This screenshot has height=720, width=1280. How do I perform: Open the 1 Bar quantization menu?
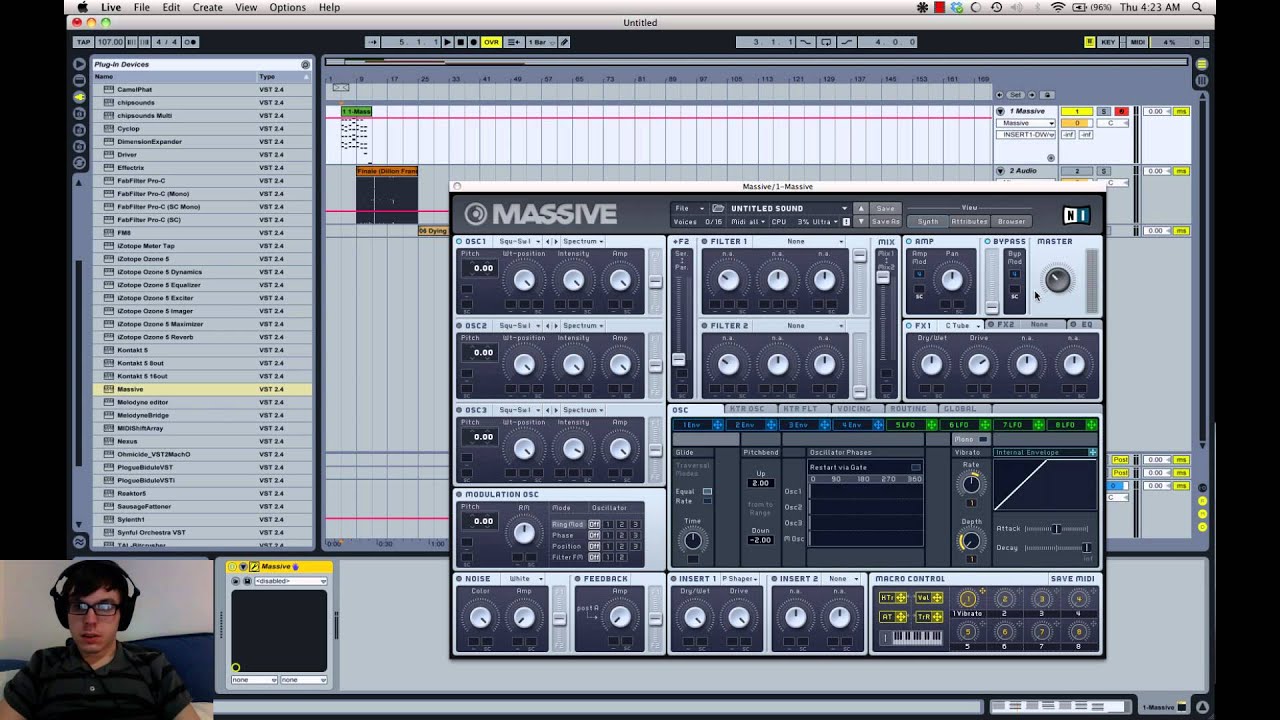click(x=541, y=42)
